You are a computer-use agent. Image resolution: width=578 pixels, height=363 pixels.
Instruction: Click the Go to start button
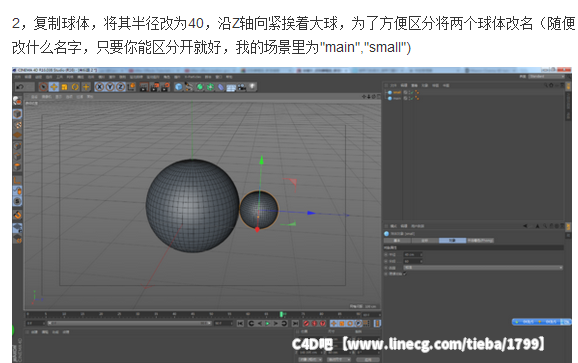(240, 323)
